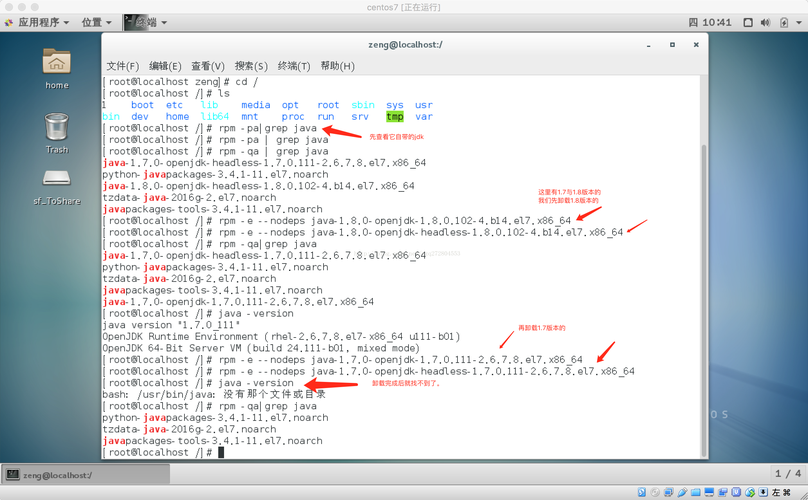Click VirtualBox network adapters status icon
The height and width of the screenshot is (500, 808).
[668, 492]
